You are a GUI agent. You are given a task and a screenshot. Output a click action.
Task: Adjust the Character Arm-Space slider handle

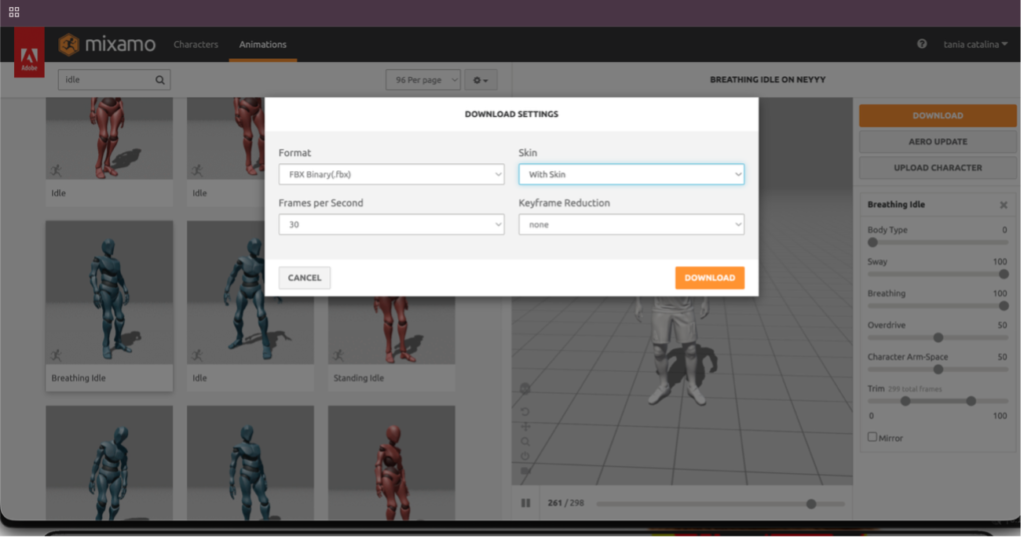(938, 370)
